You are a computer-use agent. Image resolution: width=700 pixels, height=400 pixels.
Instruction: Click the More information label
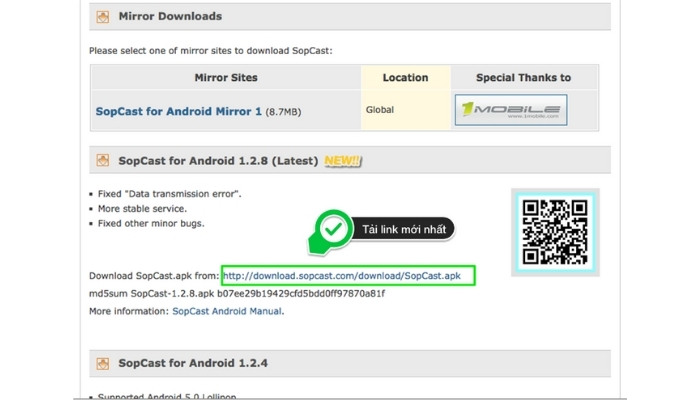pos(129,311)
